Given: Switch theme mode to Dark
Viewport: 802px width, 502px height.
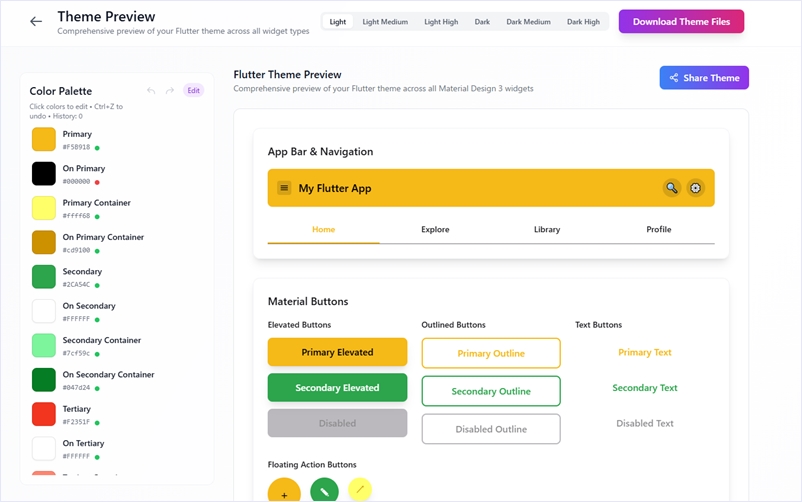Looking at the screenshot, I should (x=482, y=22).
